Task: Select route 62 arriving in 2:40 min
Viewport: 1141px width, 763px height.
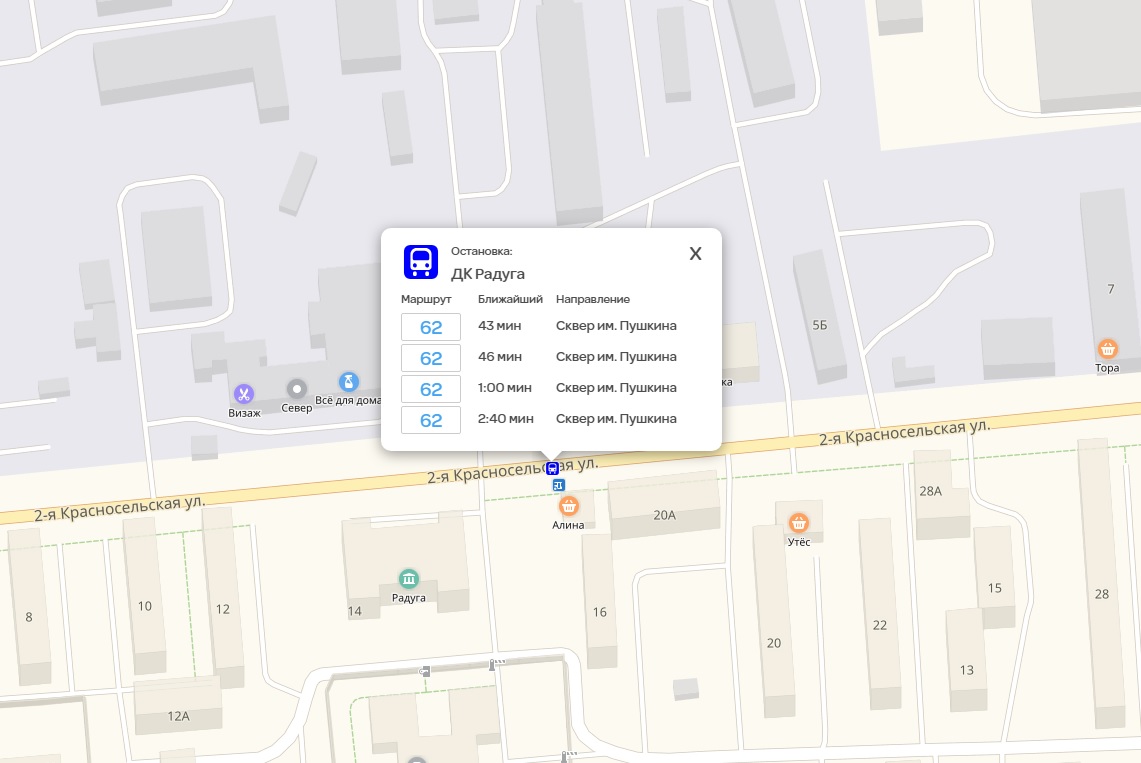Action: coord(431,420)
